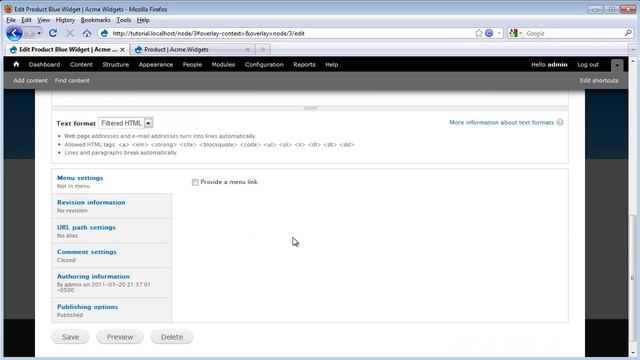Image resolution: width=640 pixels, height=360 pixels.
Task: Select the Authoring information vertical tab
Action: tap(112, 283)
